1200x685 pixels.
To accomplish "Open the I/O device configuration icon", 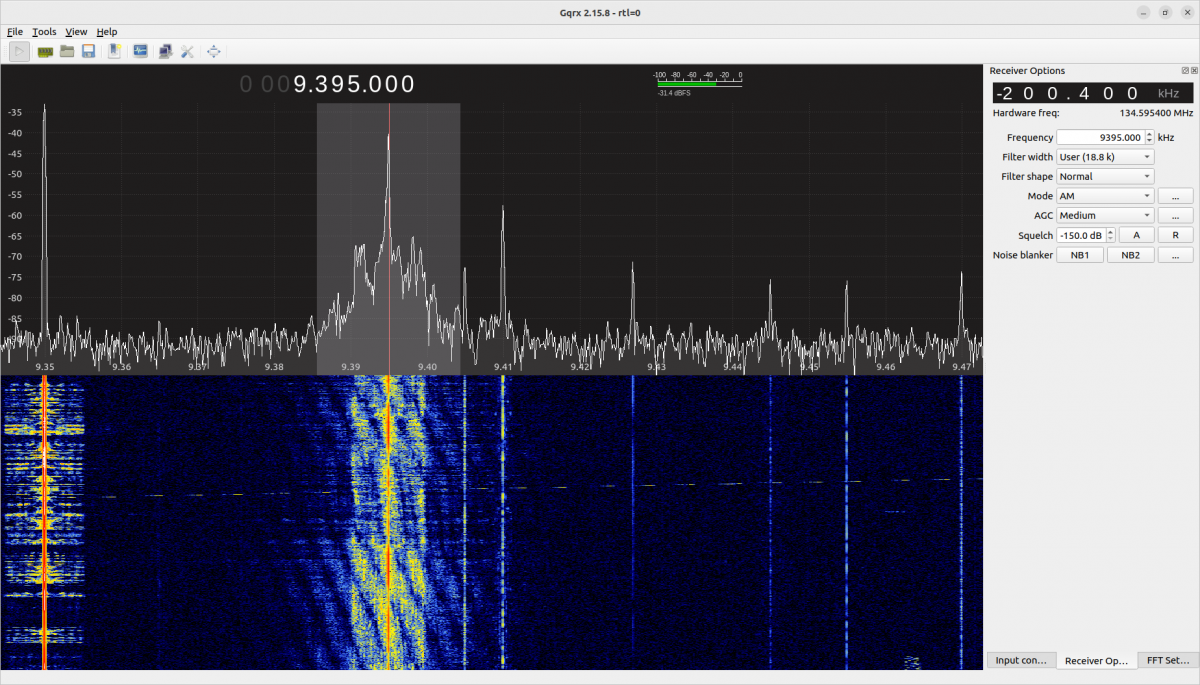I will tap(45, 51).
